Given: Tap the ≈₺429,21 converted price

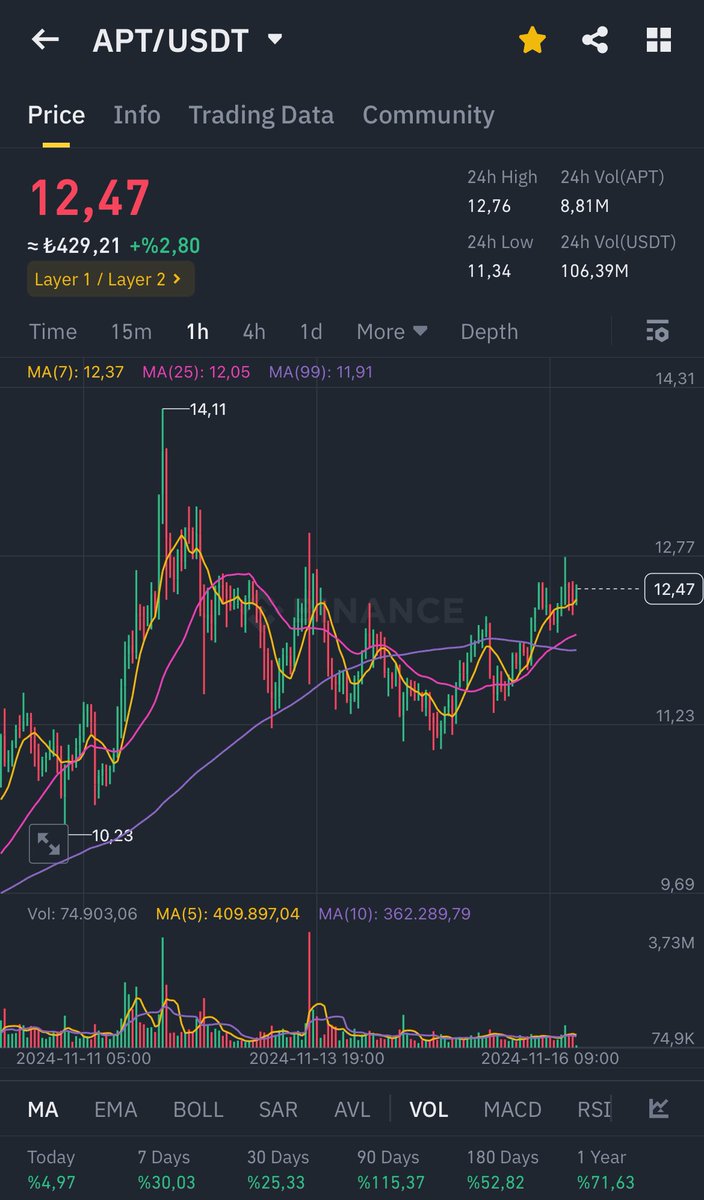Looking at the screenshot, I should [x=75, y=245].
